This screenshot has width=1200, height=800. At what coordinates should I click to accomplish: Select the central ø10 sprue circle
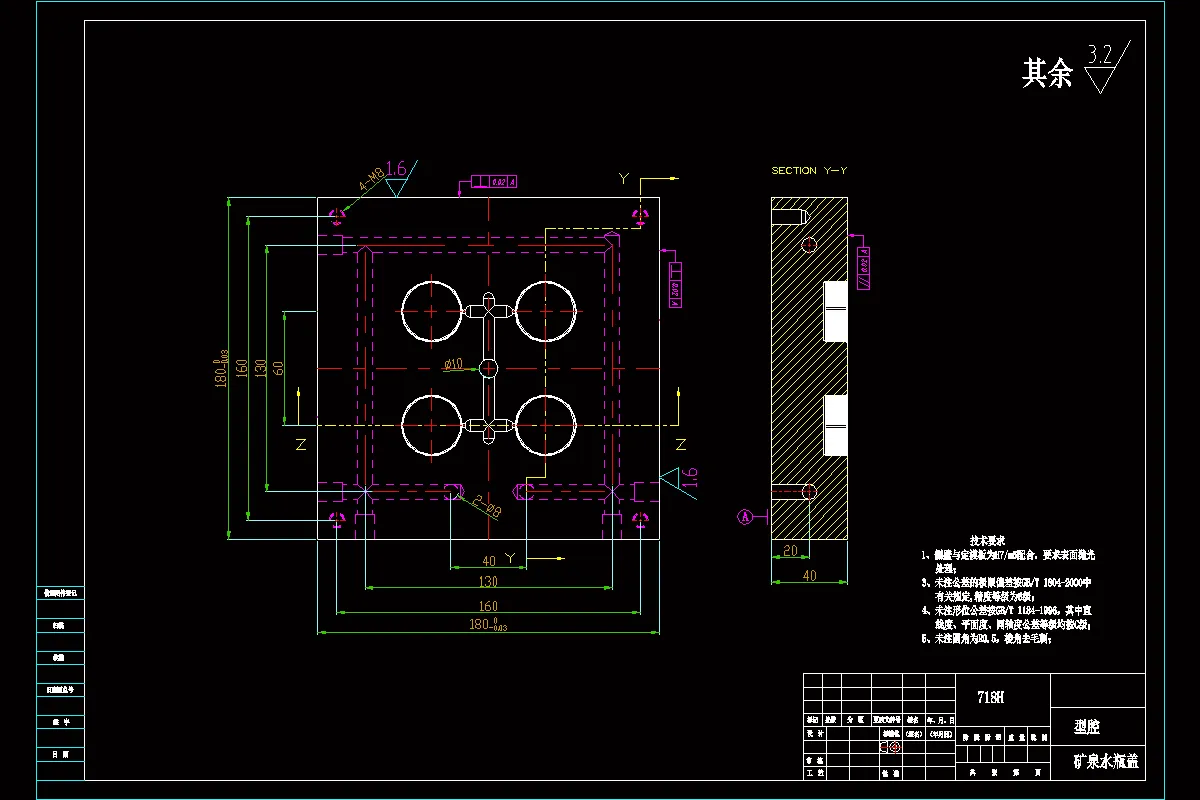(488, 369)
